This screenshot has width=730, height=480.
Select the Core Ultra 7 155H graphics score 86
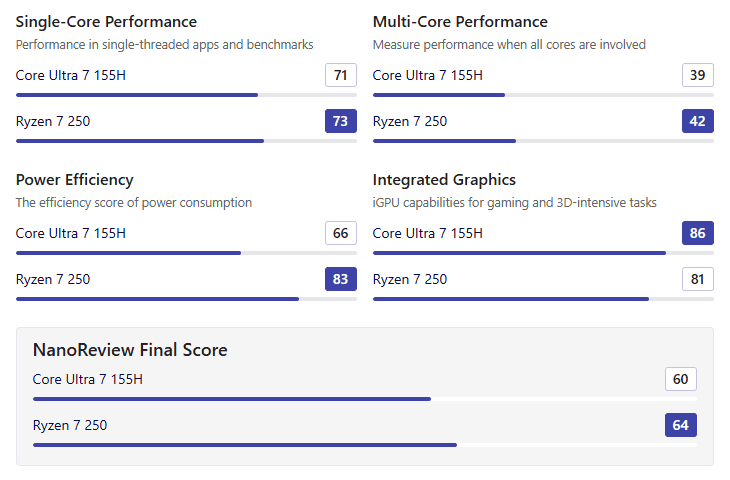698,233
